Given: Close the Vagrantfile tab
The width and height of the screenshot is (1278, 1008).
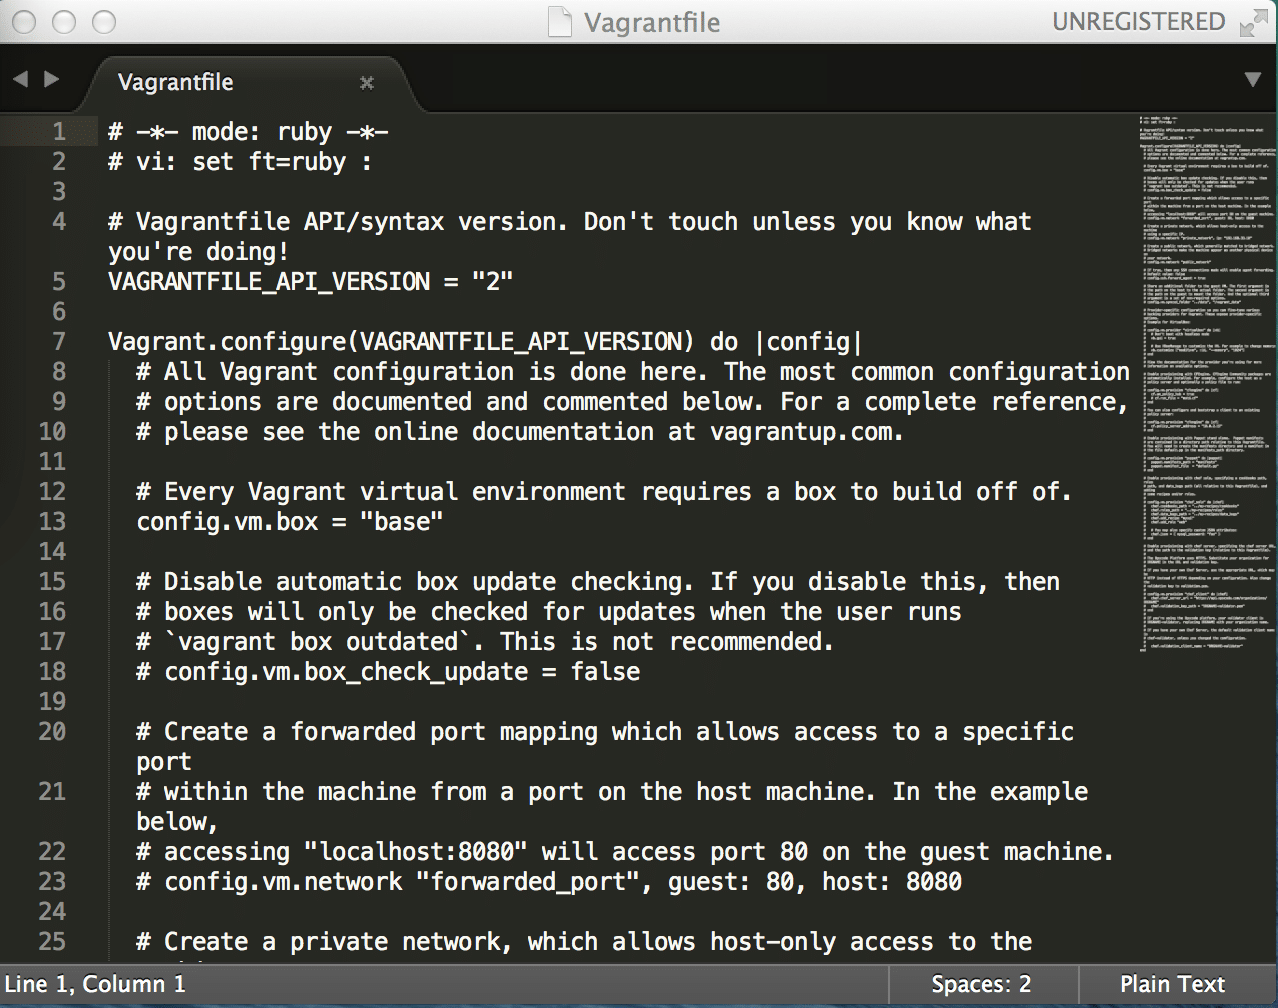Looking at the screenshot, I should coord(367,83).
